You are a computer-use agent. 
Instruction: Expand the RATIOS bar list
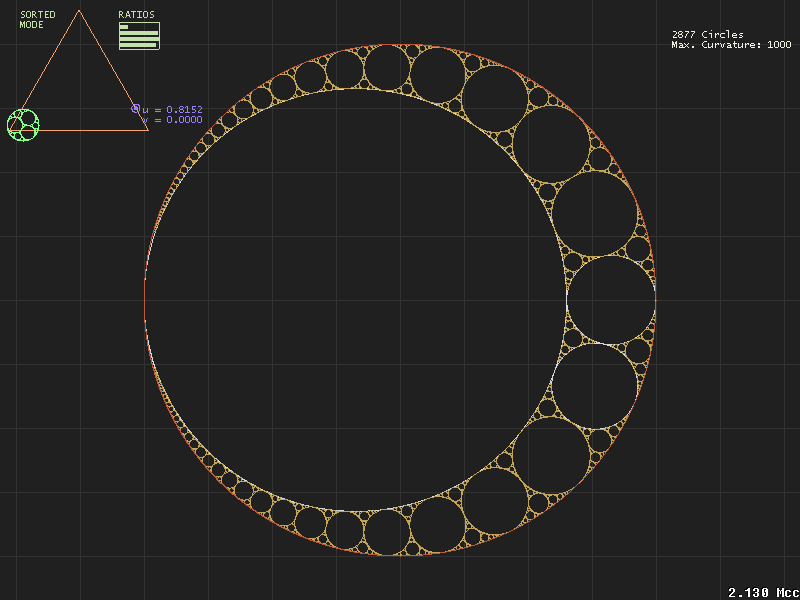click(x=140, y=37)
